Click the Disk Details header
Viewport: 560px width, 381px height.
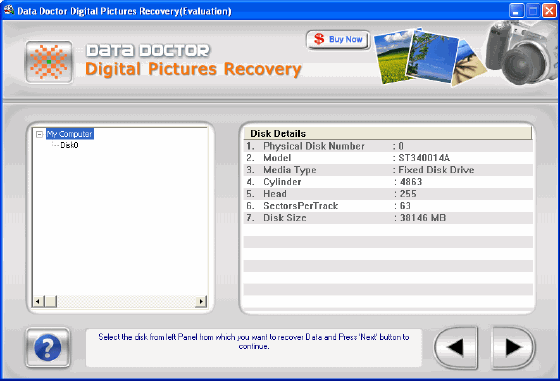pos(388,134)
